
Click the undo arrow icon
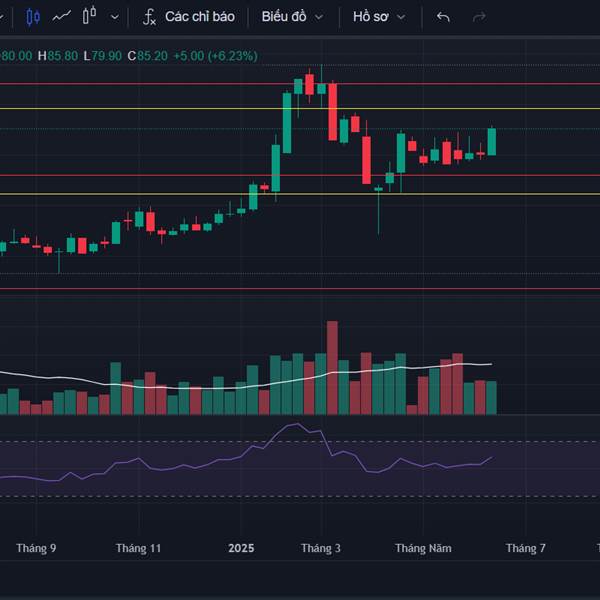pos(443,17)
